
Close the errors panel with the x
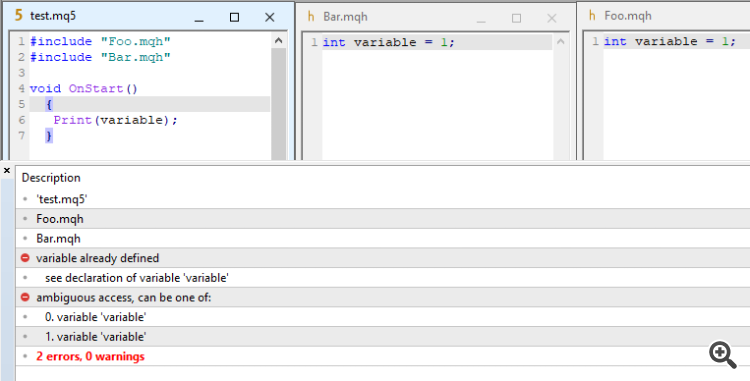(7, 170)
